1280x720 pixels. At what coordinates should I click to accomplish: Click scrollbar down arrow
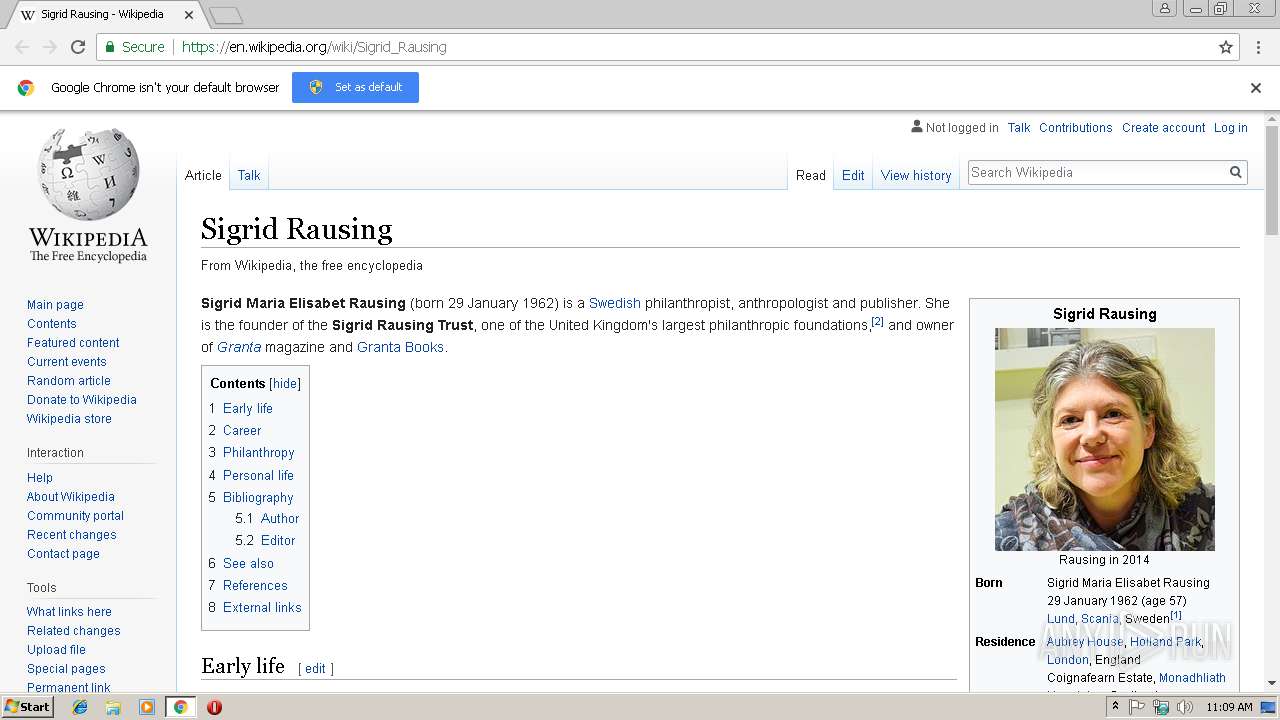click(1272, 683)
